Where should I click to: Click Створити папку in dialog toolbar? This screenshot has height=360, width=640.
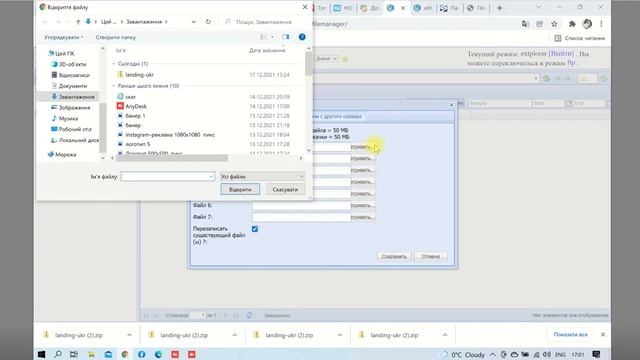click(116, 37)
